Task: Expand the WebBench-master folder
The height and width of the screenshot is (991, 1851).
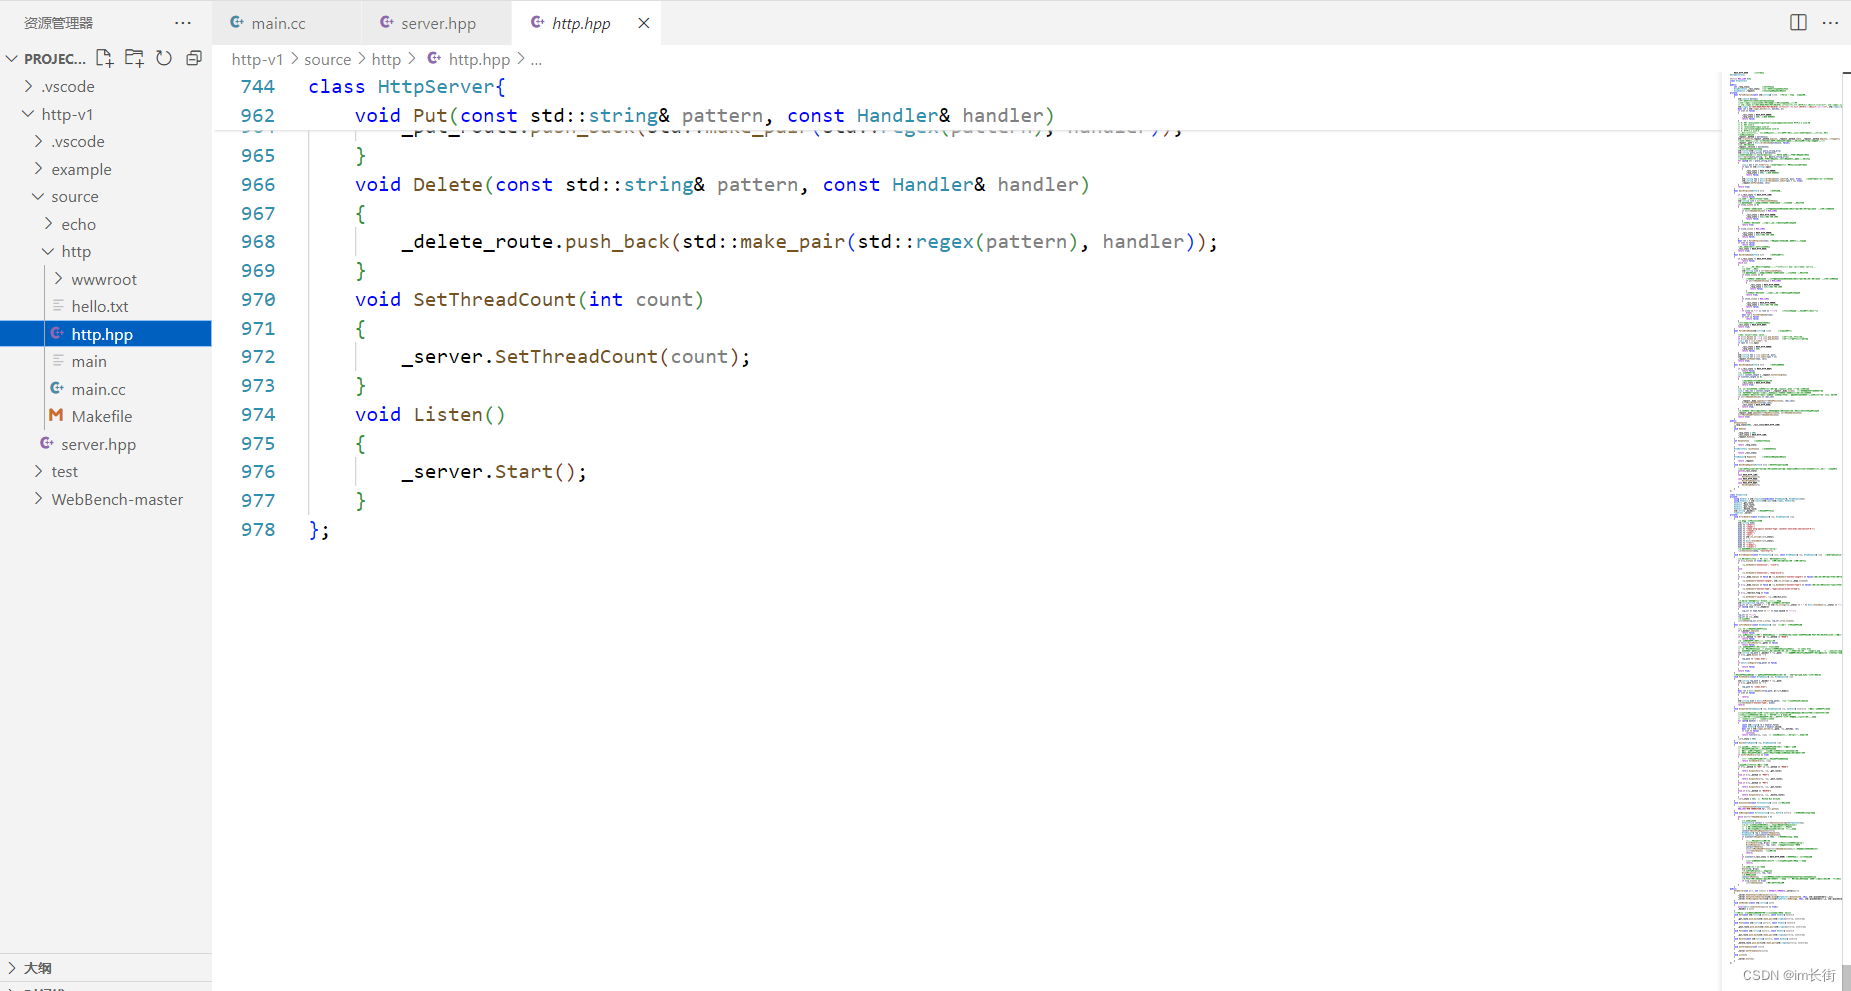Action: pyautogui.click(x=39, y=499)
